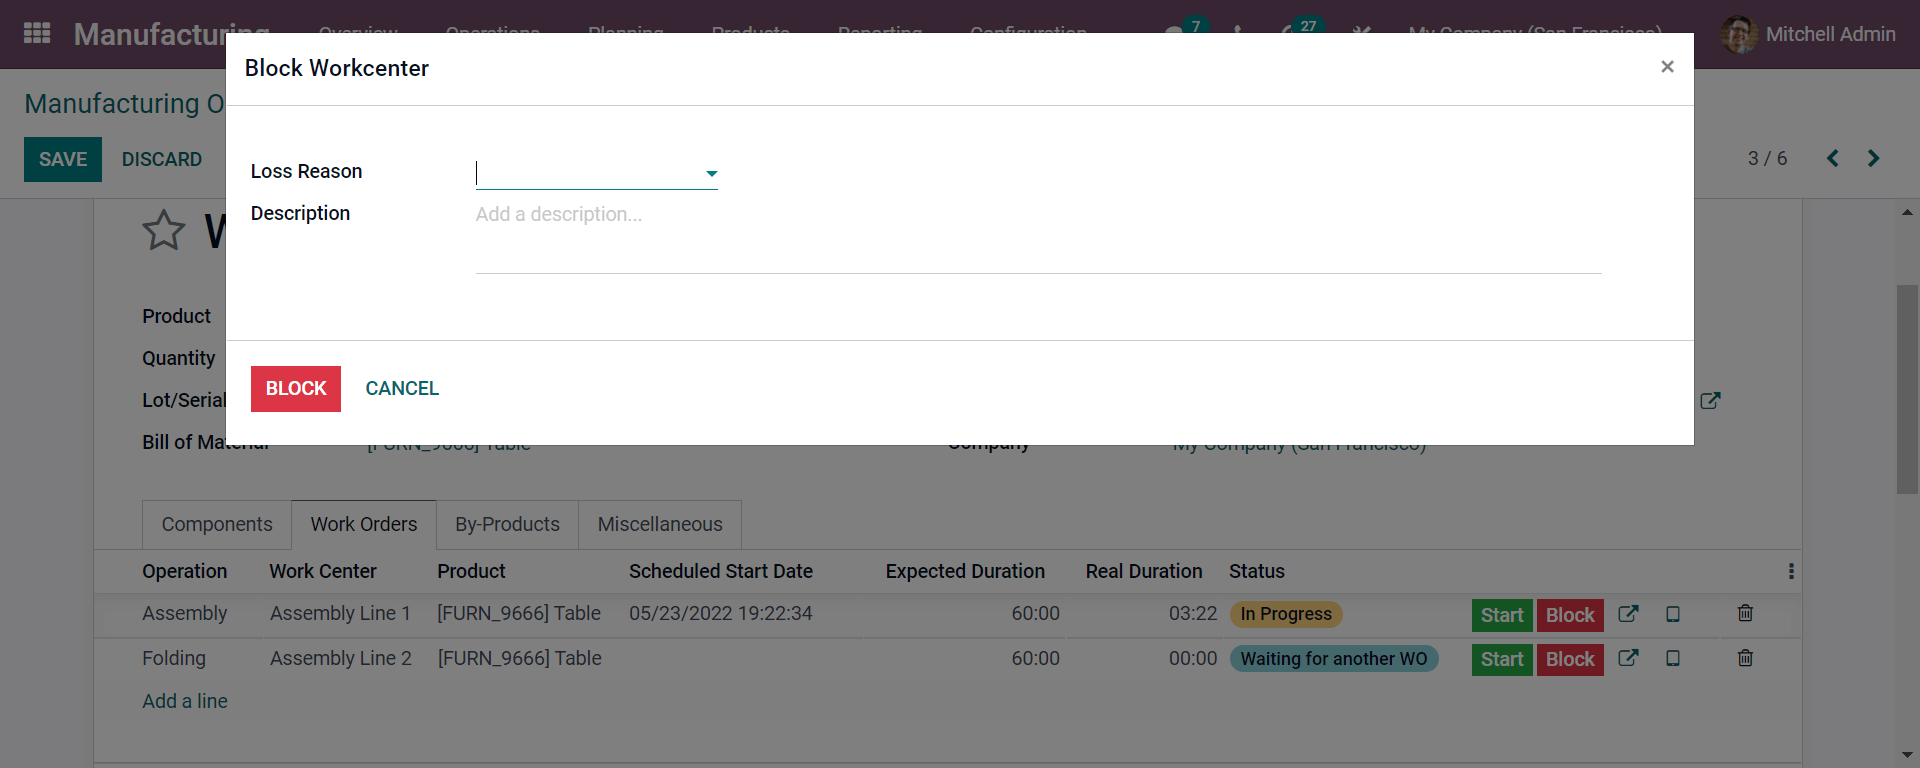Start the Folding work order
The height and width of the screenshot is (768, 1920).
(x=1502, y=659)
